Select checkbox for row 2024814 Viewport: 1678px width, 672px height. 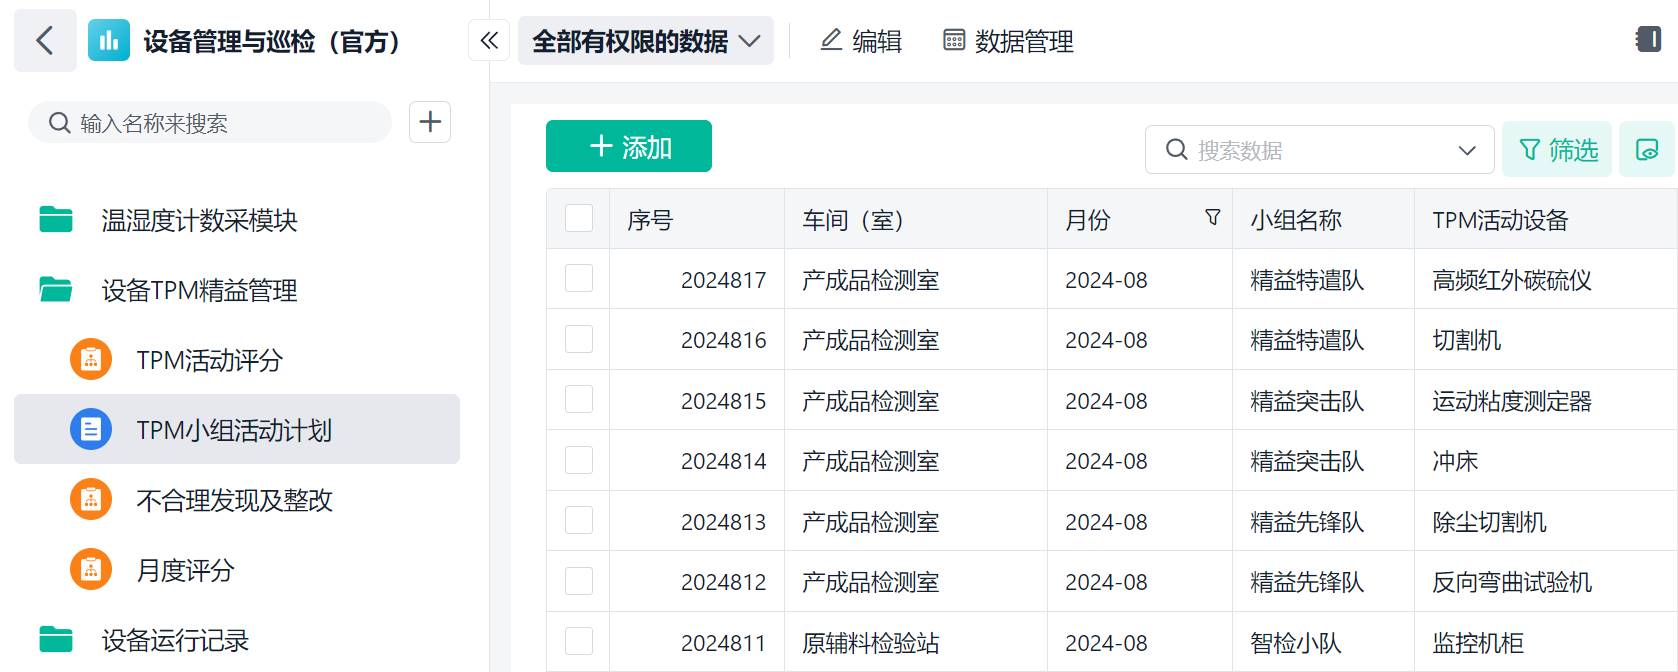pos(579,460)
